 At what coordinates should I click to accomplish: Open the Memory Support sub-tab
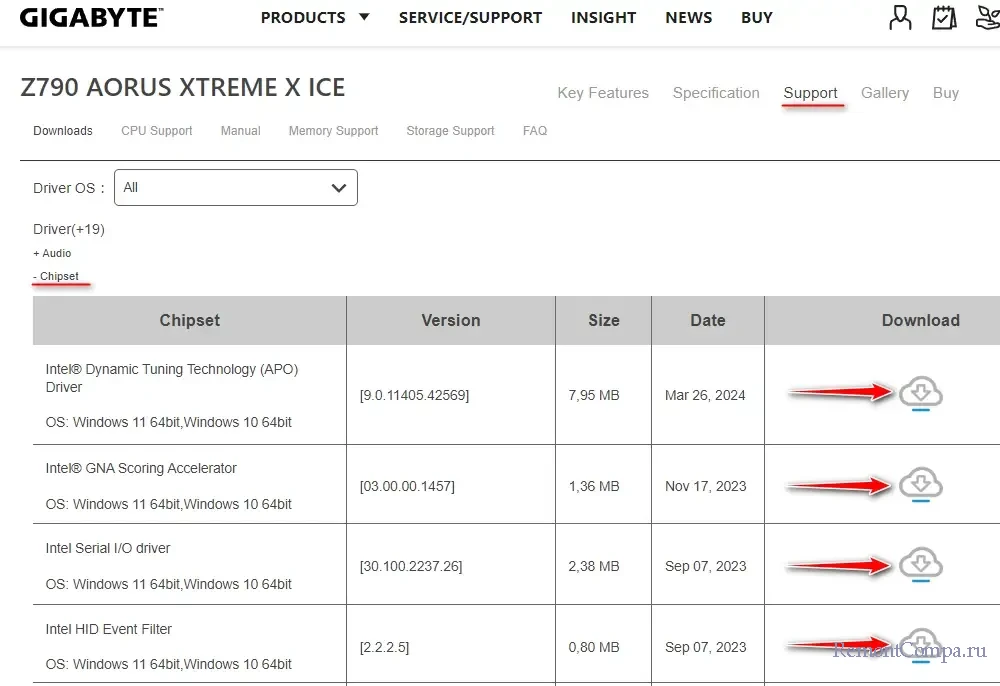coord(333,131)
